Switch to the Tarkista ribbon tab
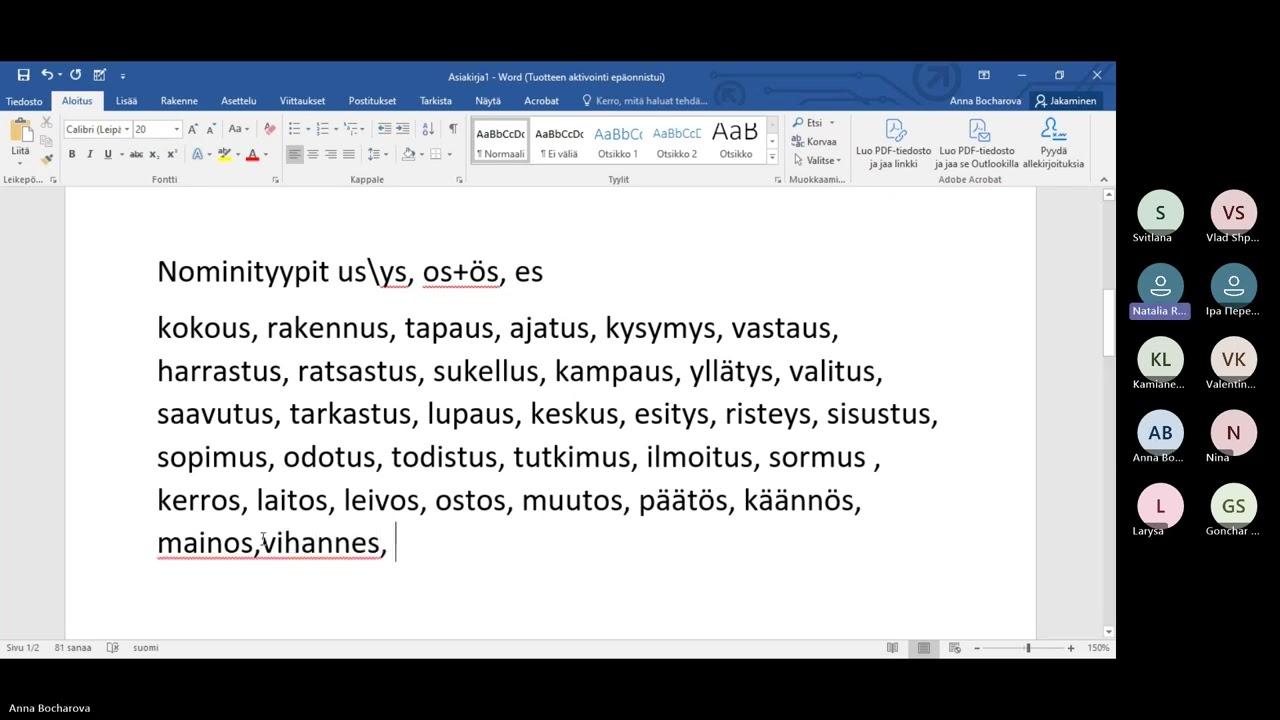The image size is (1280, 720). click(436, 101)
